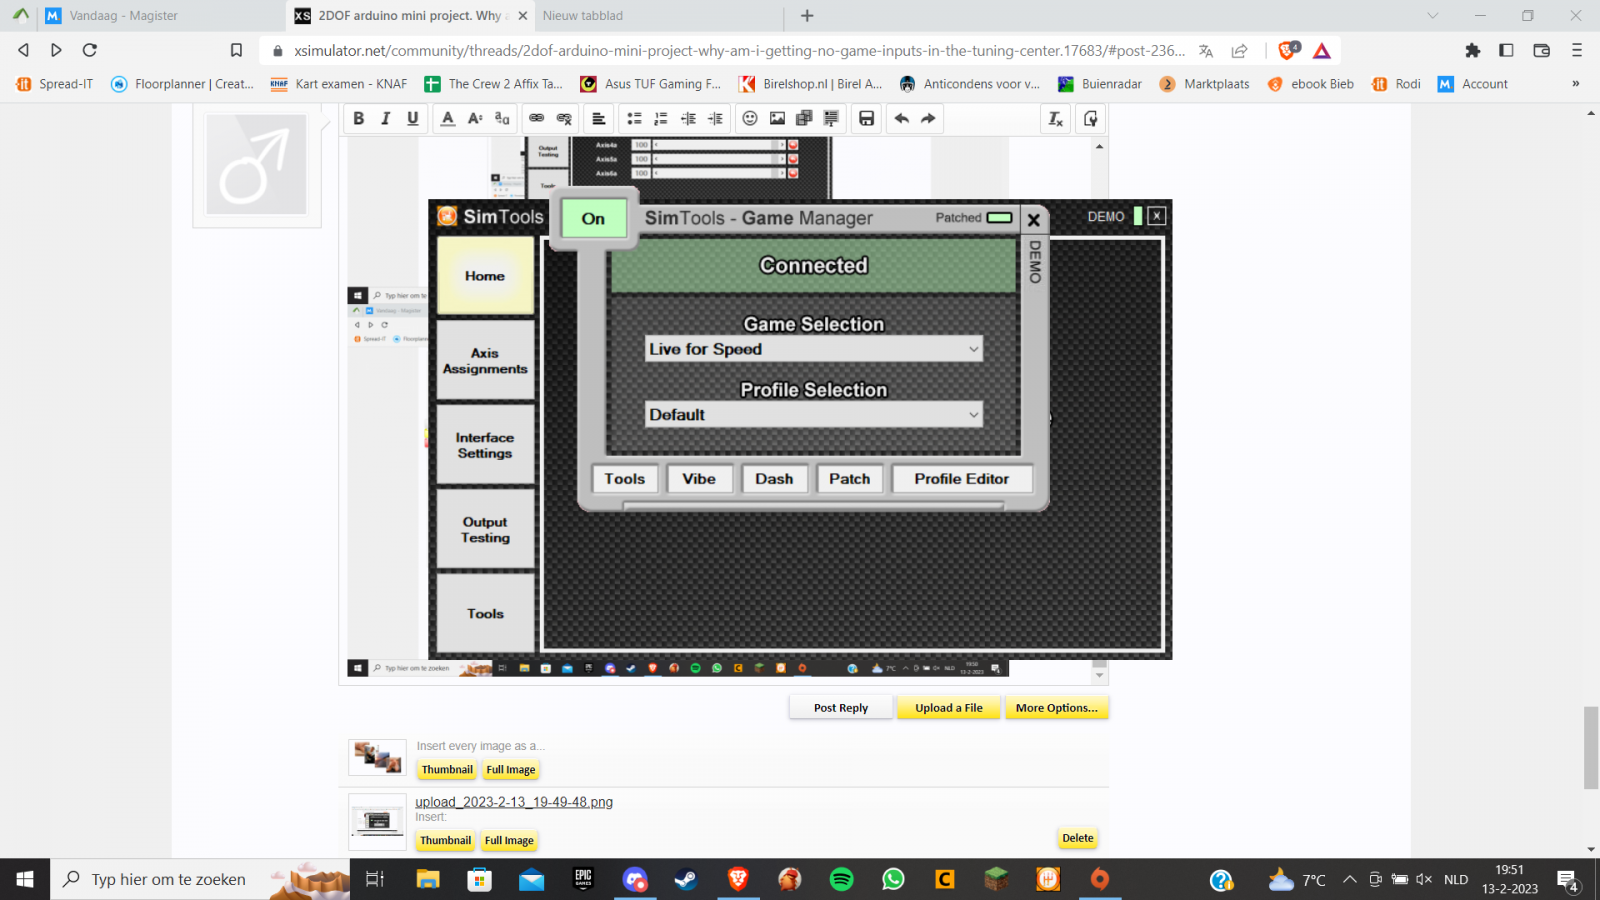This screenshot has width=1600, height=900.
Task: Go back to the previous page
Action: click(x=23, y=50)
